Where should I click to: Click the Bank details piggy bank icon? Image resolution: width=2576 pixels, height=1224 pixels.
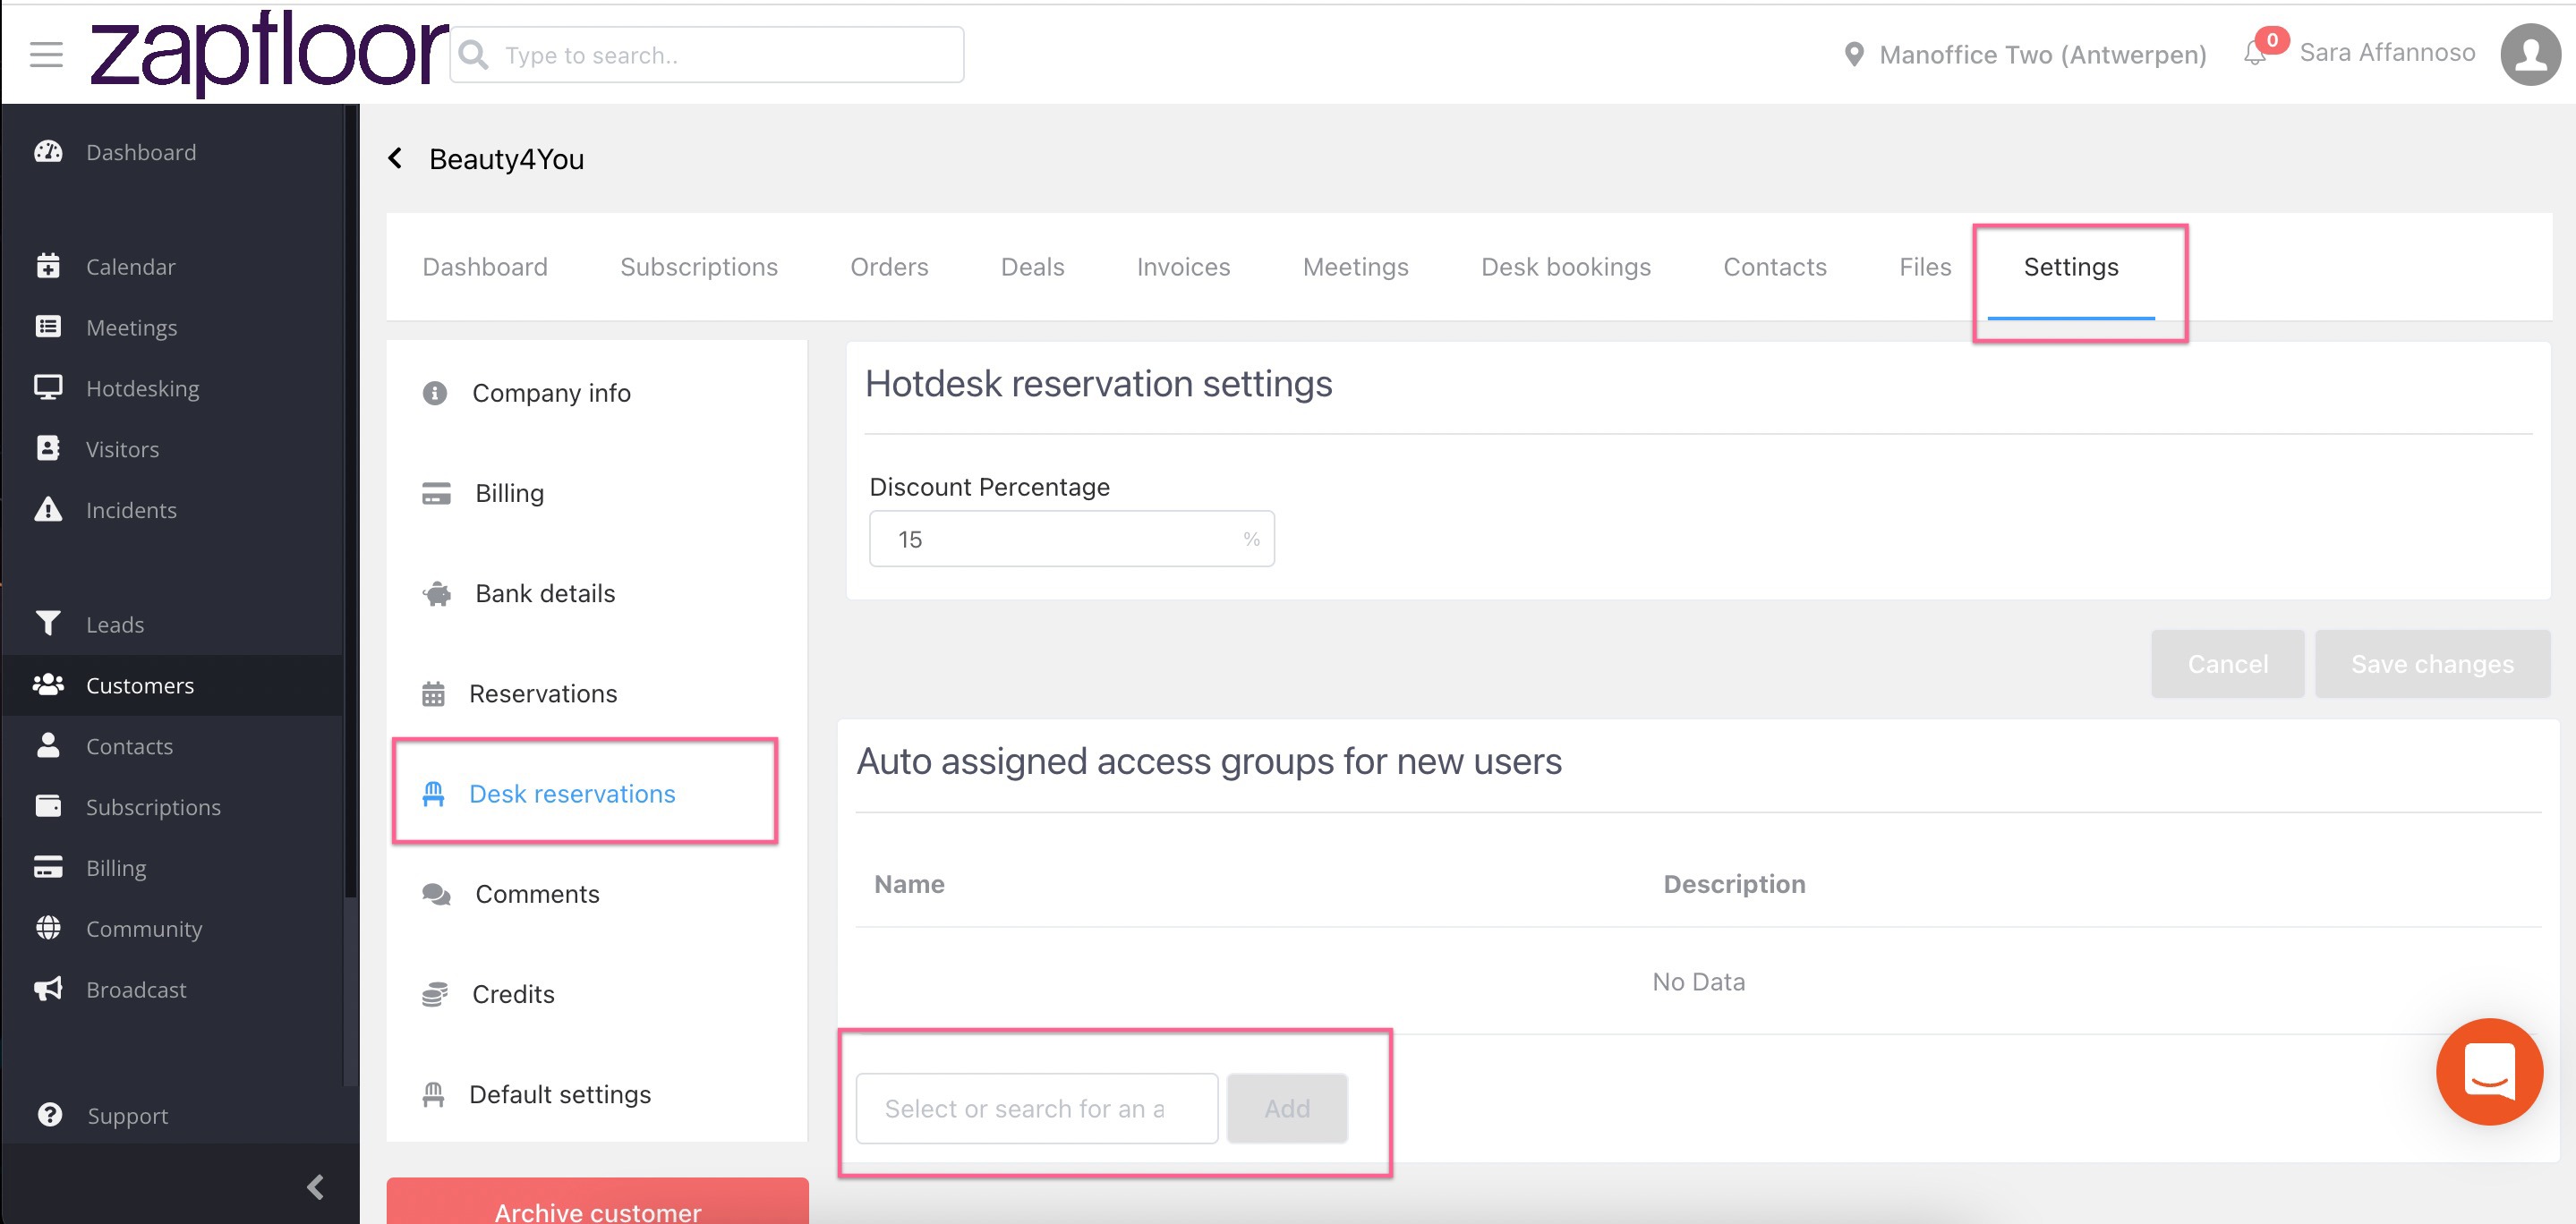click(x=437, y=594)
